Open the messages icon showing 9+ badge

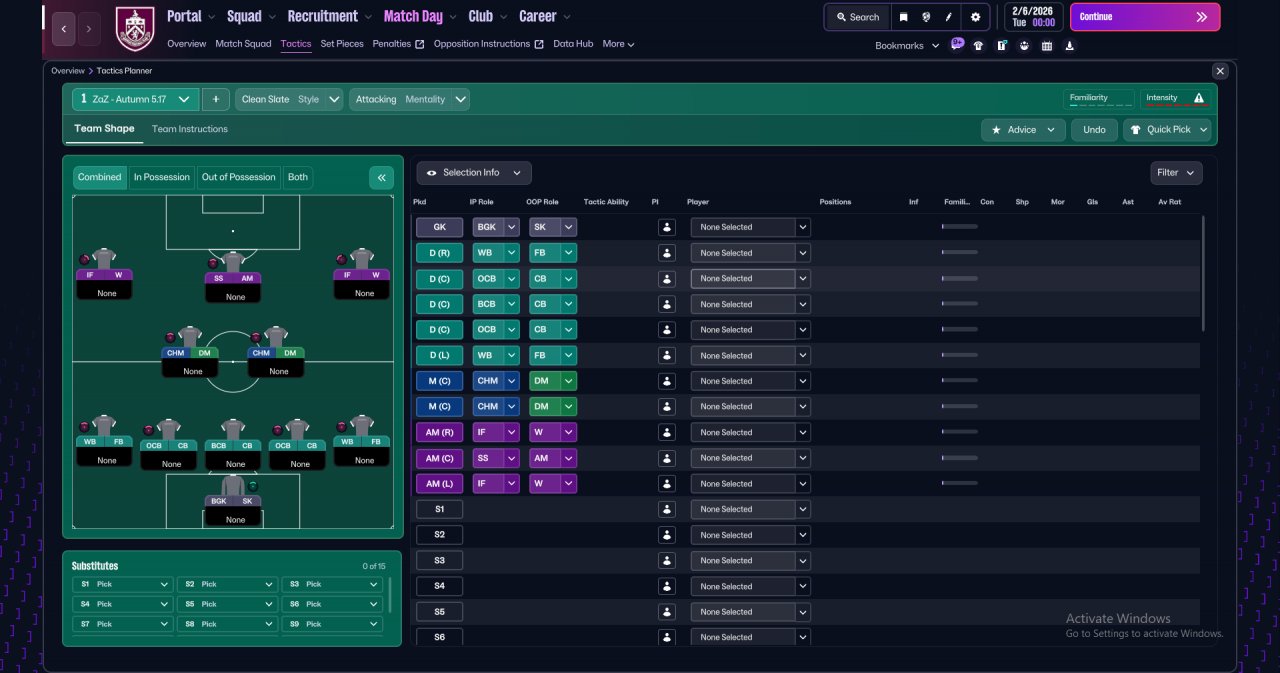pos(957,44)
